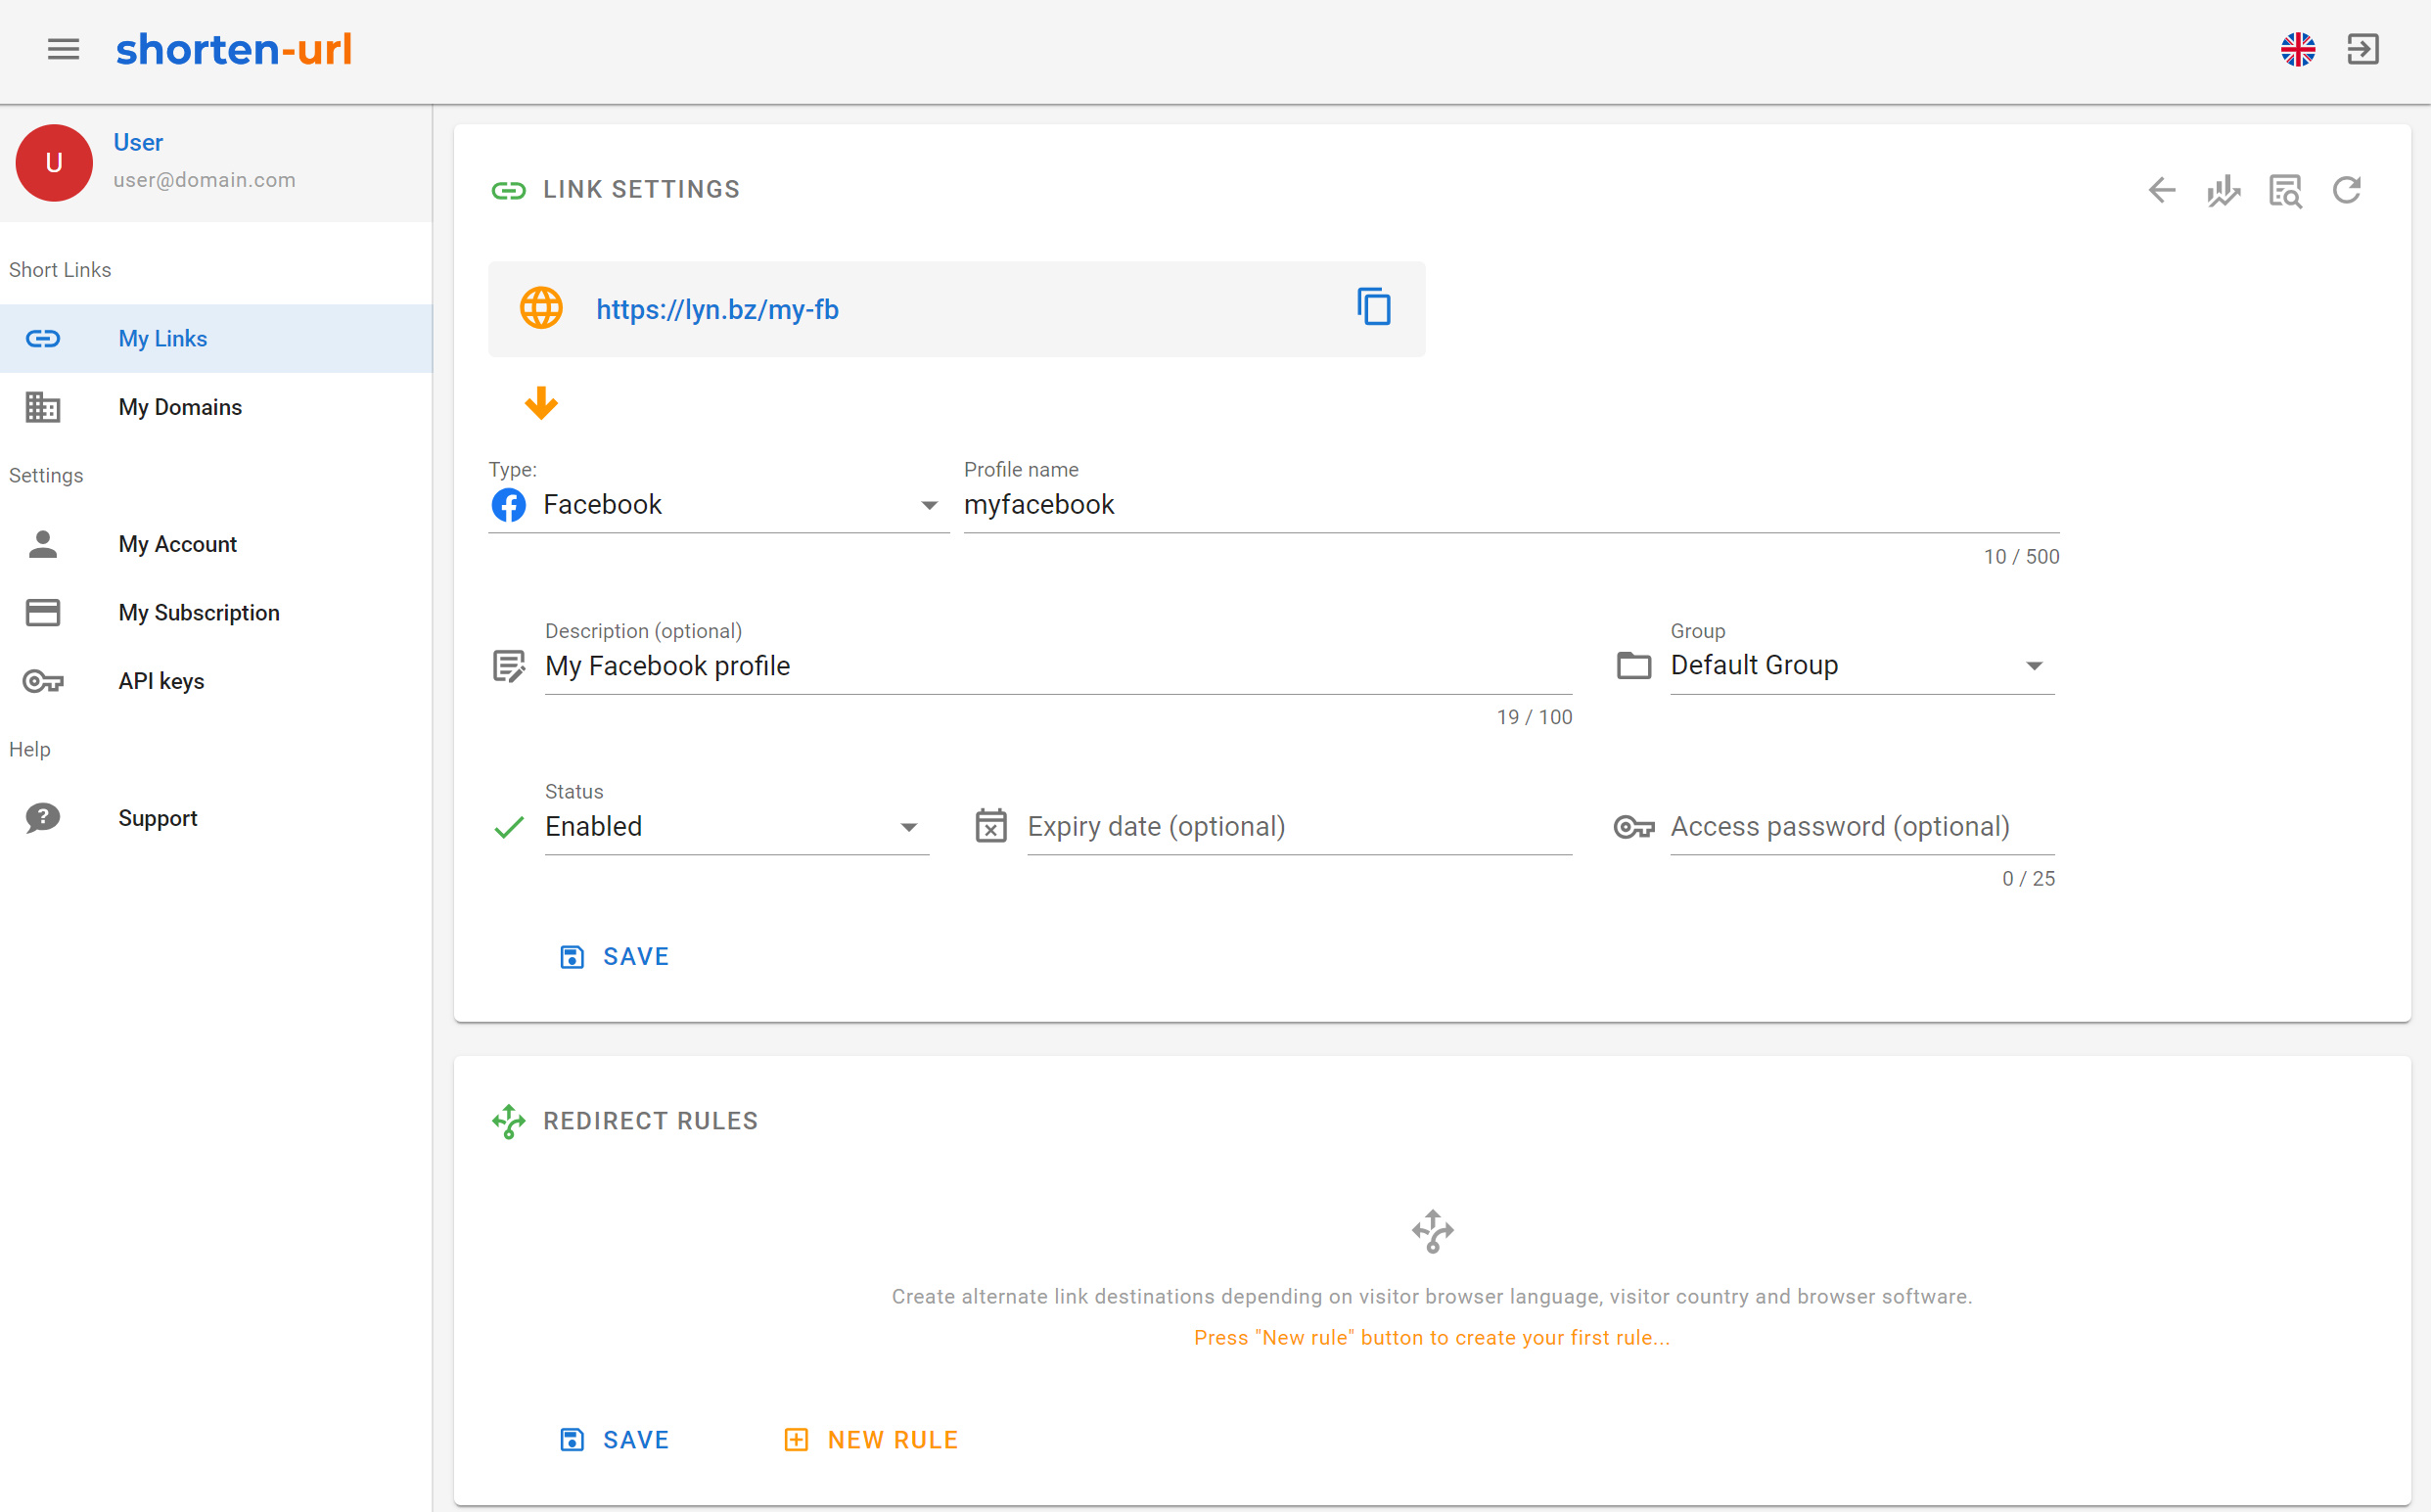The image size is (2431, 1512).
Task: Refresh the link settings
Action: pyautogui.click(x=2348, y=190)
